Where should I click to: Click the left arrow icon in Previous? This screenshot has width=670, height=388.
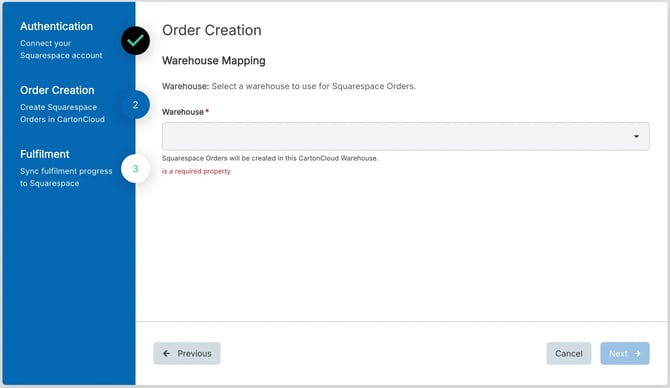pyautogui.click(x=167, y=353)
